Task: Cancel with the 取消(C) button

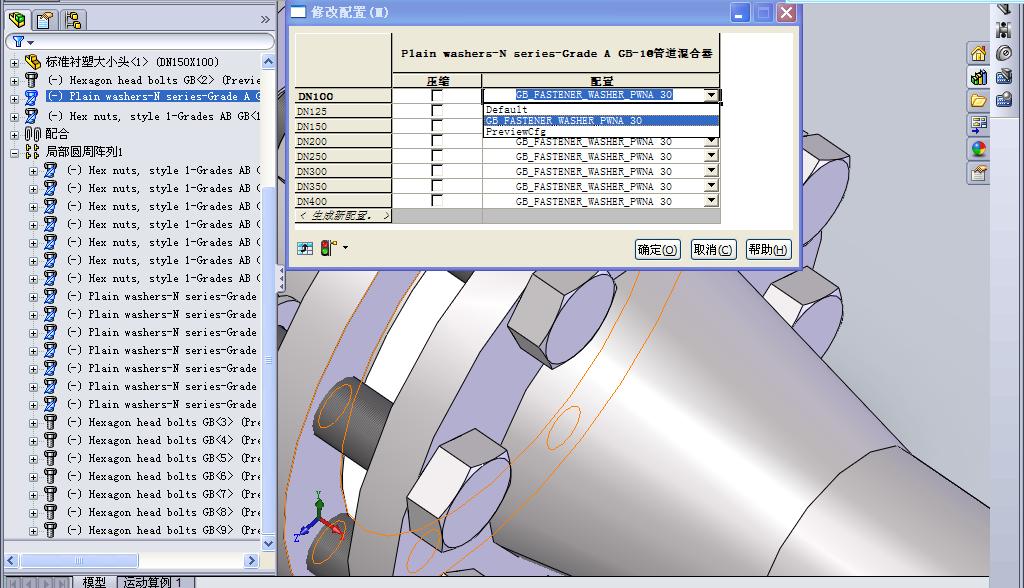Action: [x=713, y=250]
